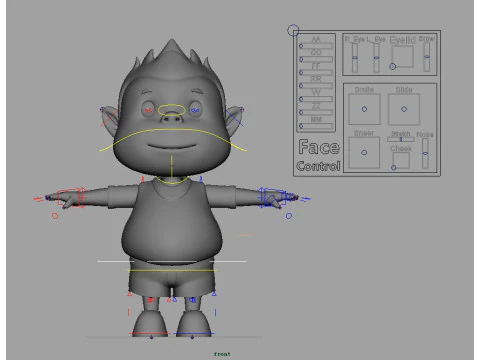Select the Face Control panel mover circle
The height and width of the screenshot is (360, 480).
point(293,30)
